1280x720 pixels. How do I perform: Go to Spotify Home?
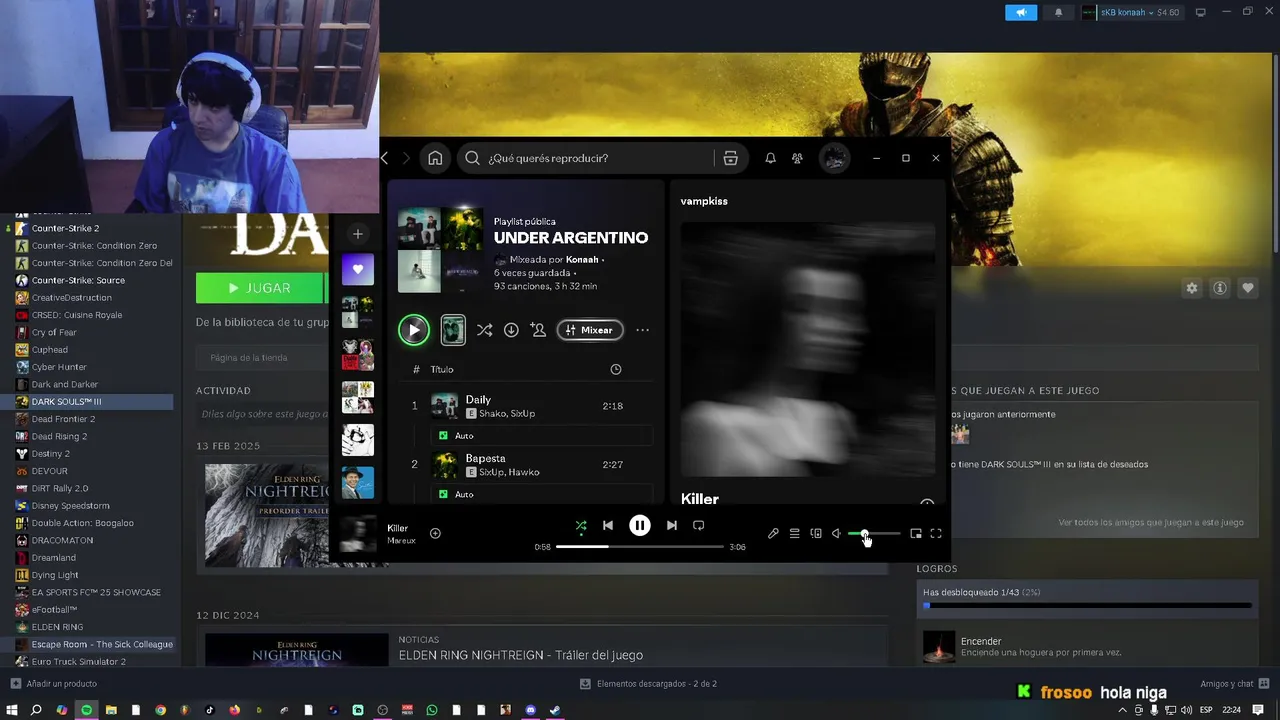coord(435,158)
